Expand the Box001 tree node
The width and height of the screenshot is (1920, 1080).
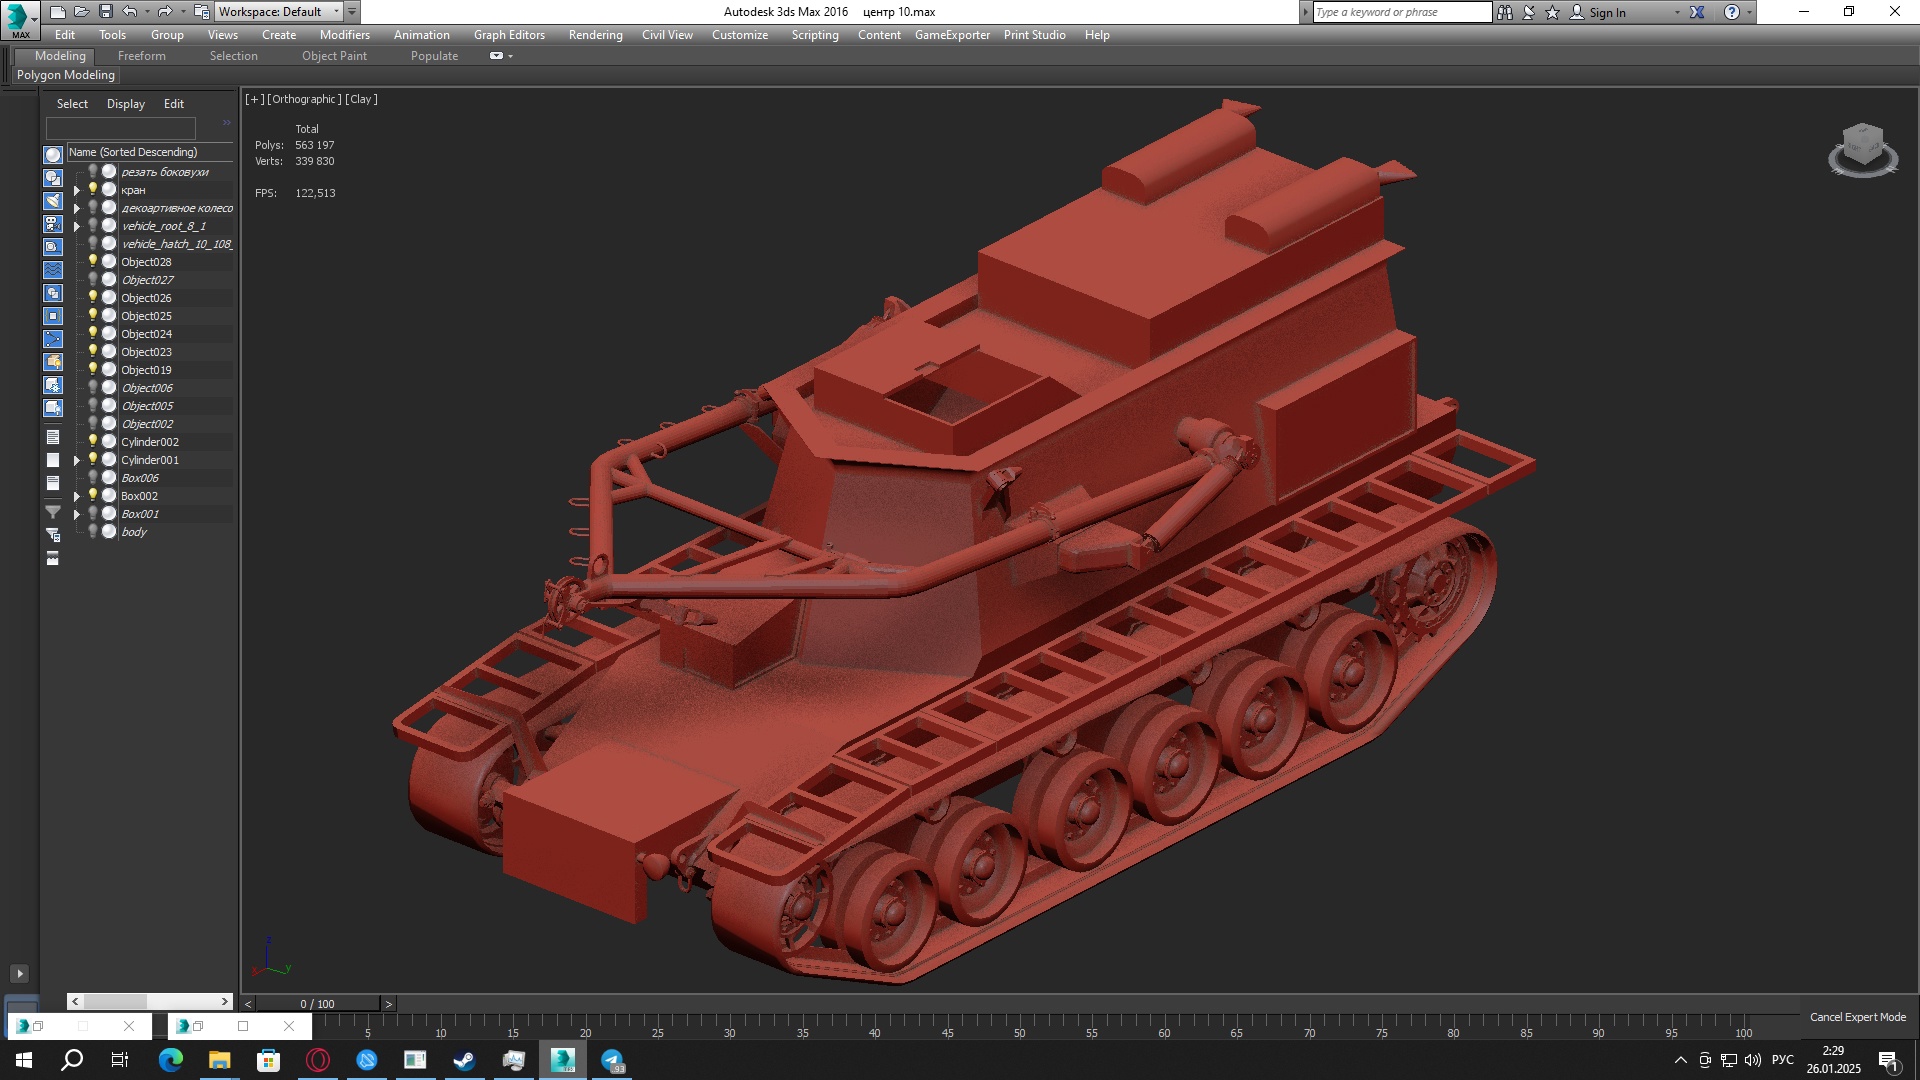tap(77, 514)
